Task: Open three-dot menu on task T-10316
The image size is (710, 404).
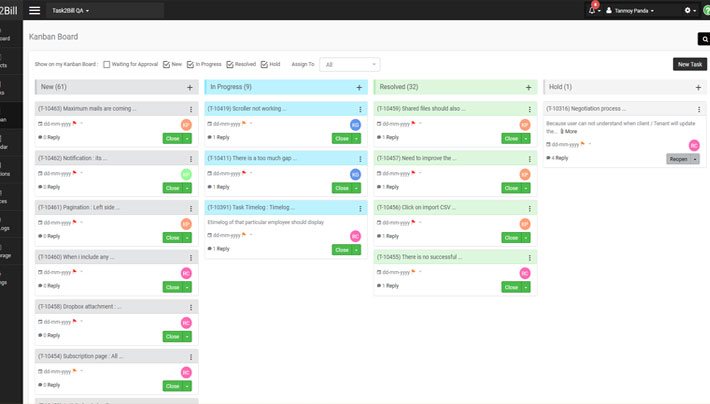Action: coord(698,108)
